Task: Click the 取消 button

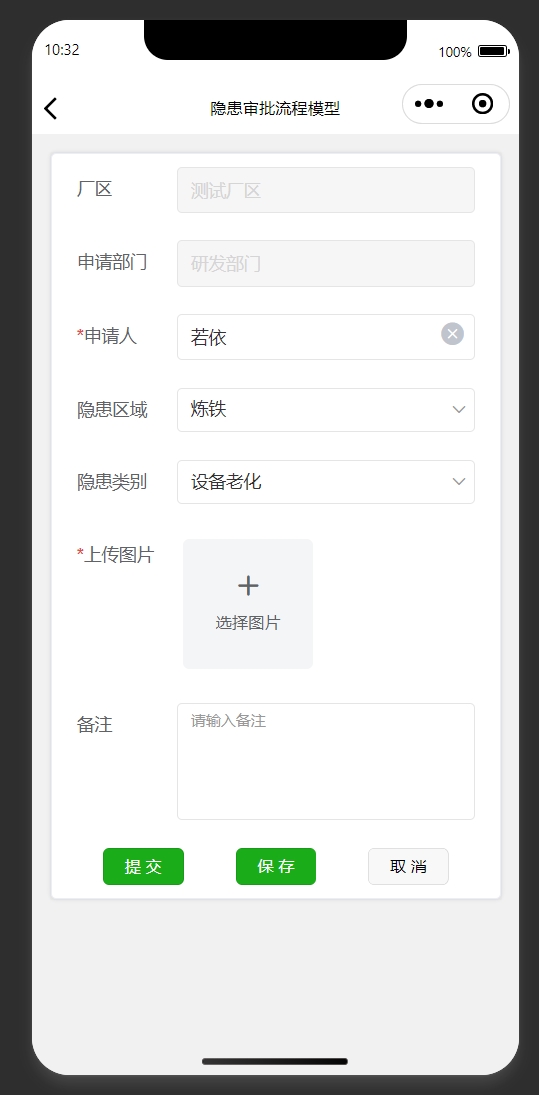Action: tap(408, 867)
